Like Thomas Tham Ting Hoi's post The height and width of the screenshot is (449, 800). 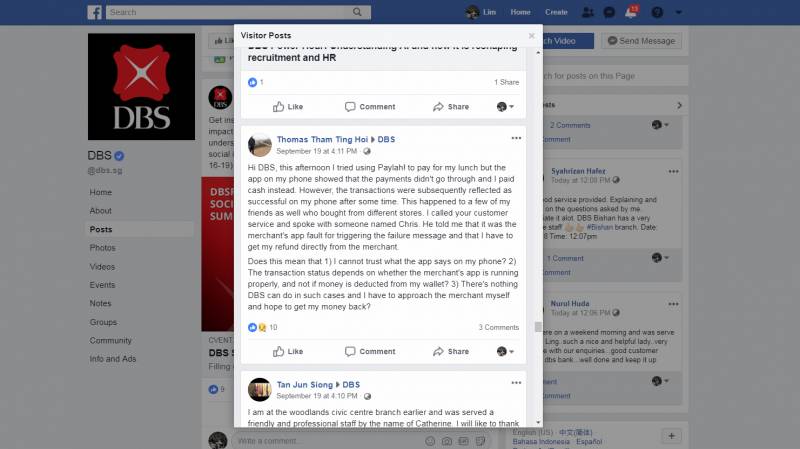pos(288,352)
